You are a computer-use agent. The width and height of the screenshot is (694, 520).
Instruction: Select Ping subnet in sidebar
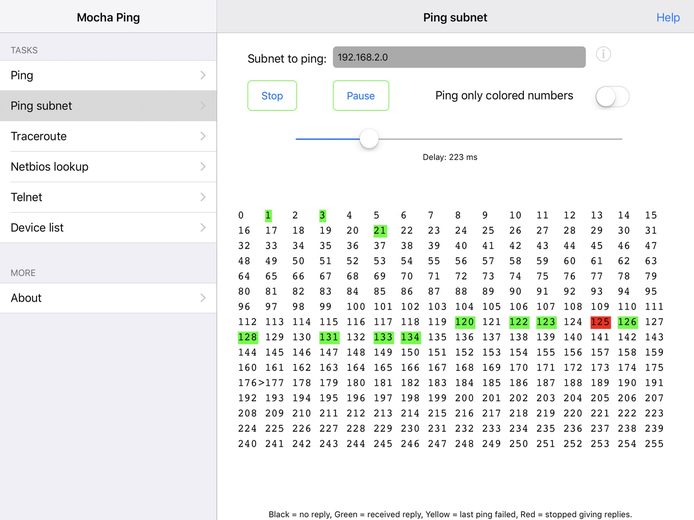tap(108, 106)
